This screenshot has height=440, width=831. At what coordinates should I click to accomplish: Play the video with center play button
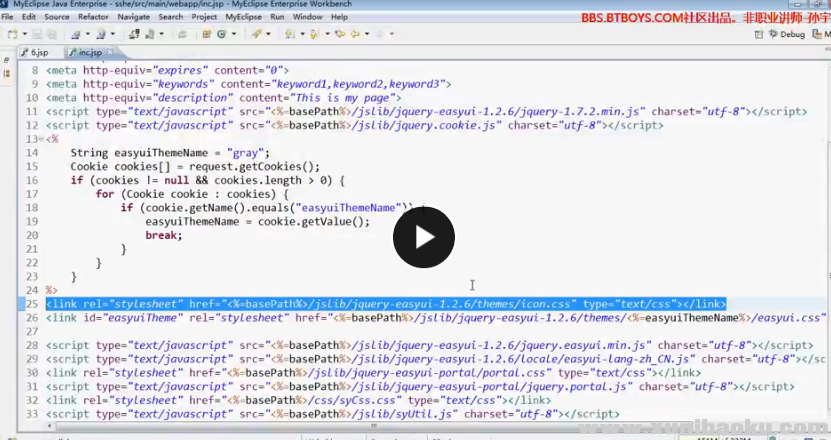click(x=423, y=237)
